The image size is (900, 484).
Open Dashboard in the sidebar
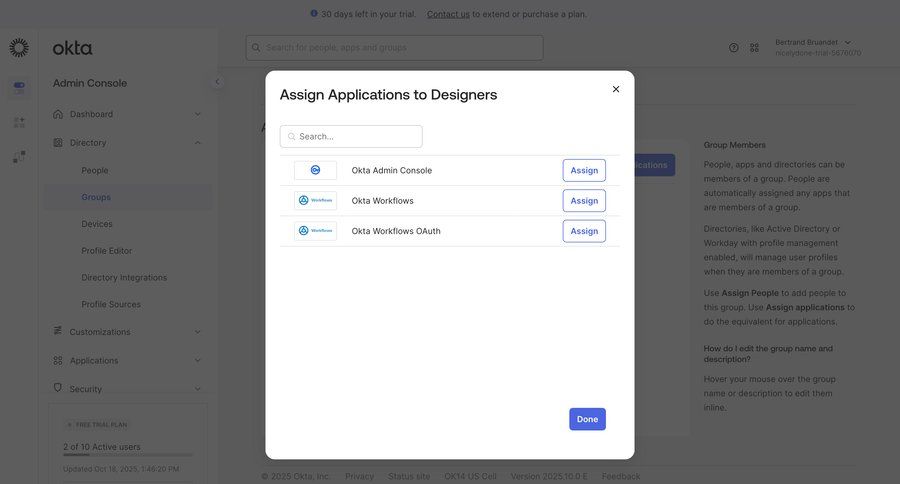click(x=91, y=114)
